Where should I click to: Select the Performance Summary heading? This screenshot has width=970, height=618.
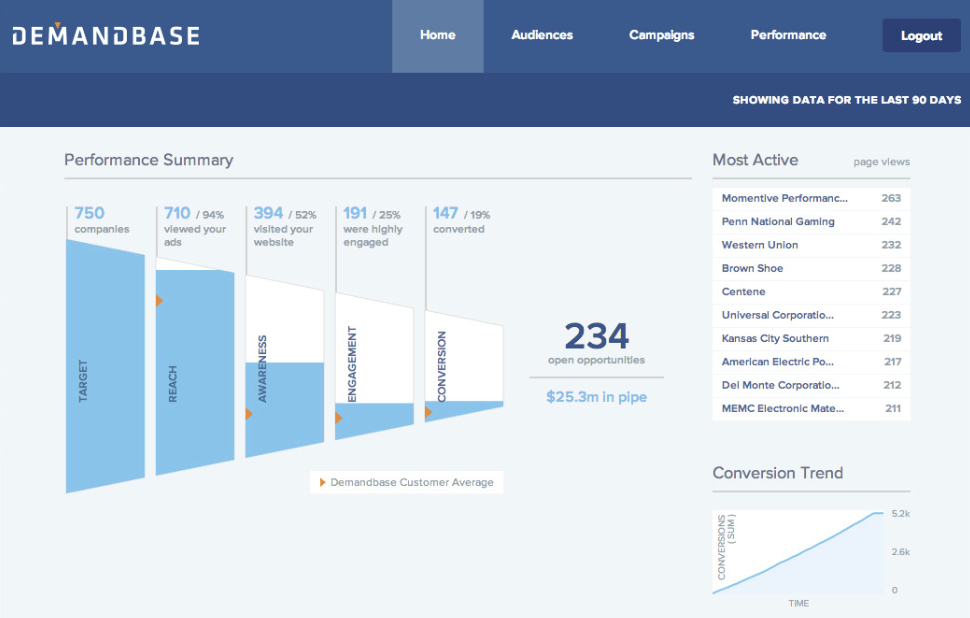tap(148, 160)
